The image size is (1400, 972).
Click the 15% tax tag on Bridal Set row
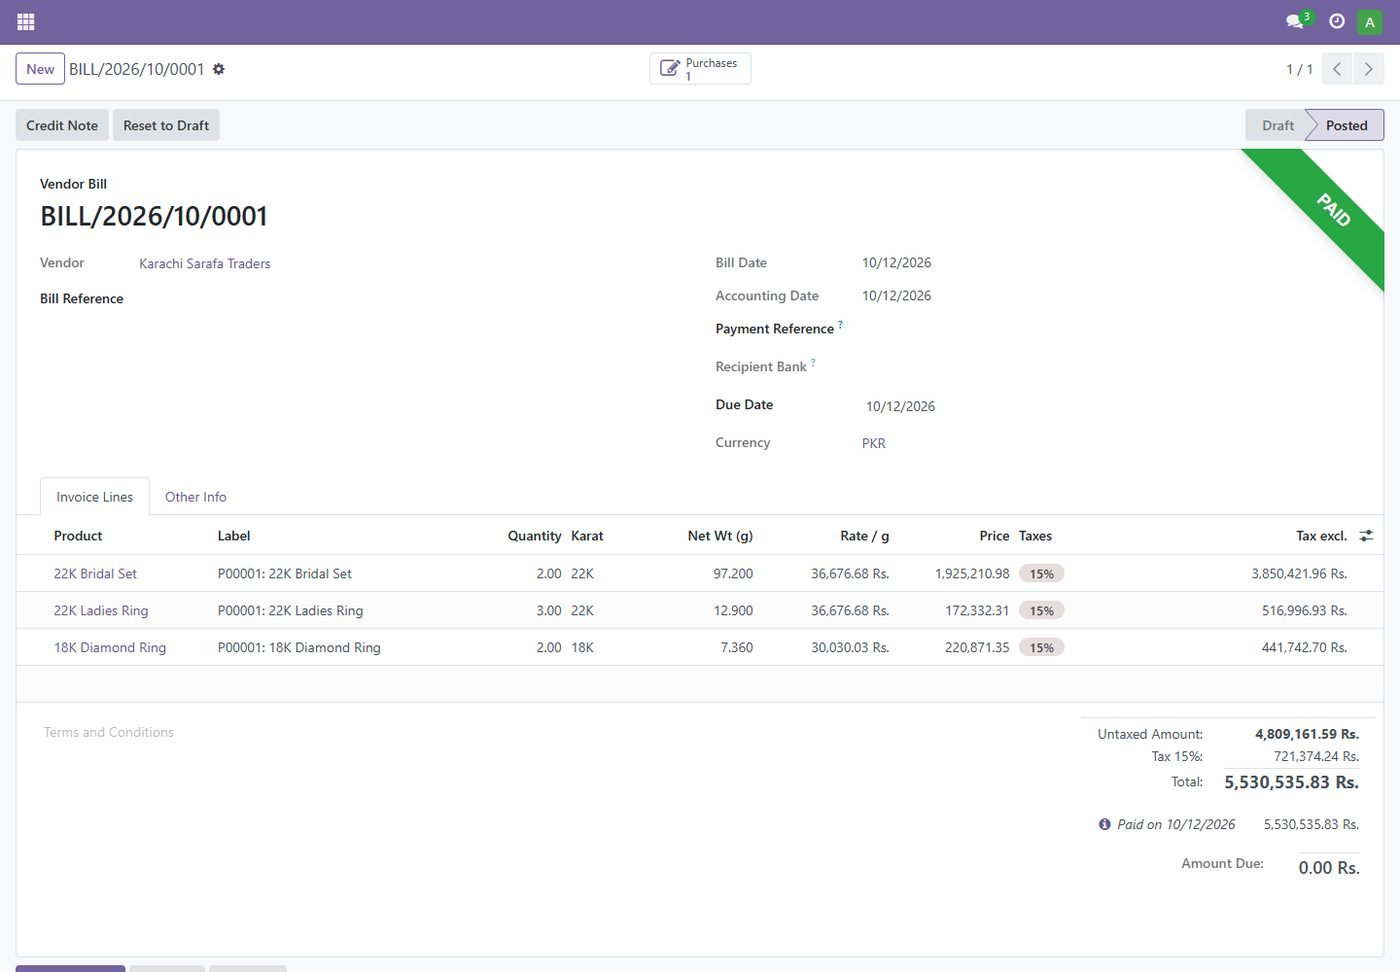[x=1042, y=574]
